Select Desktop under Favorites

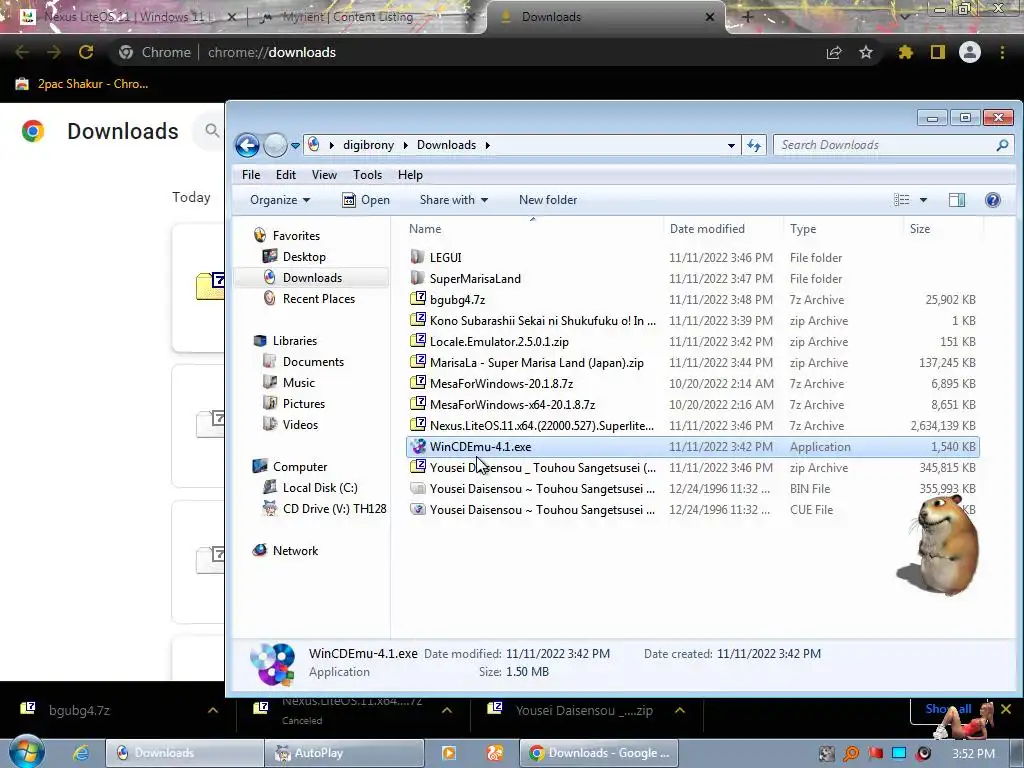pyautogui.click(x=304, y=257)
